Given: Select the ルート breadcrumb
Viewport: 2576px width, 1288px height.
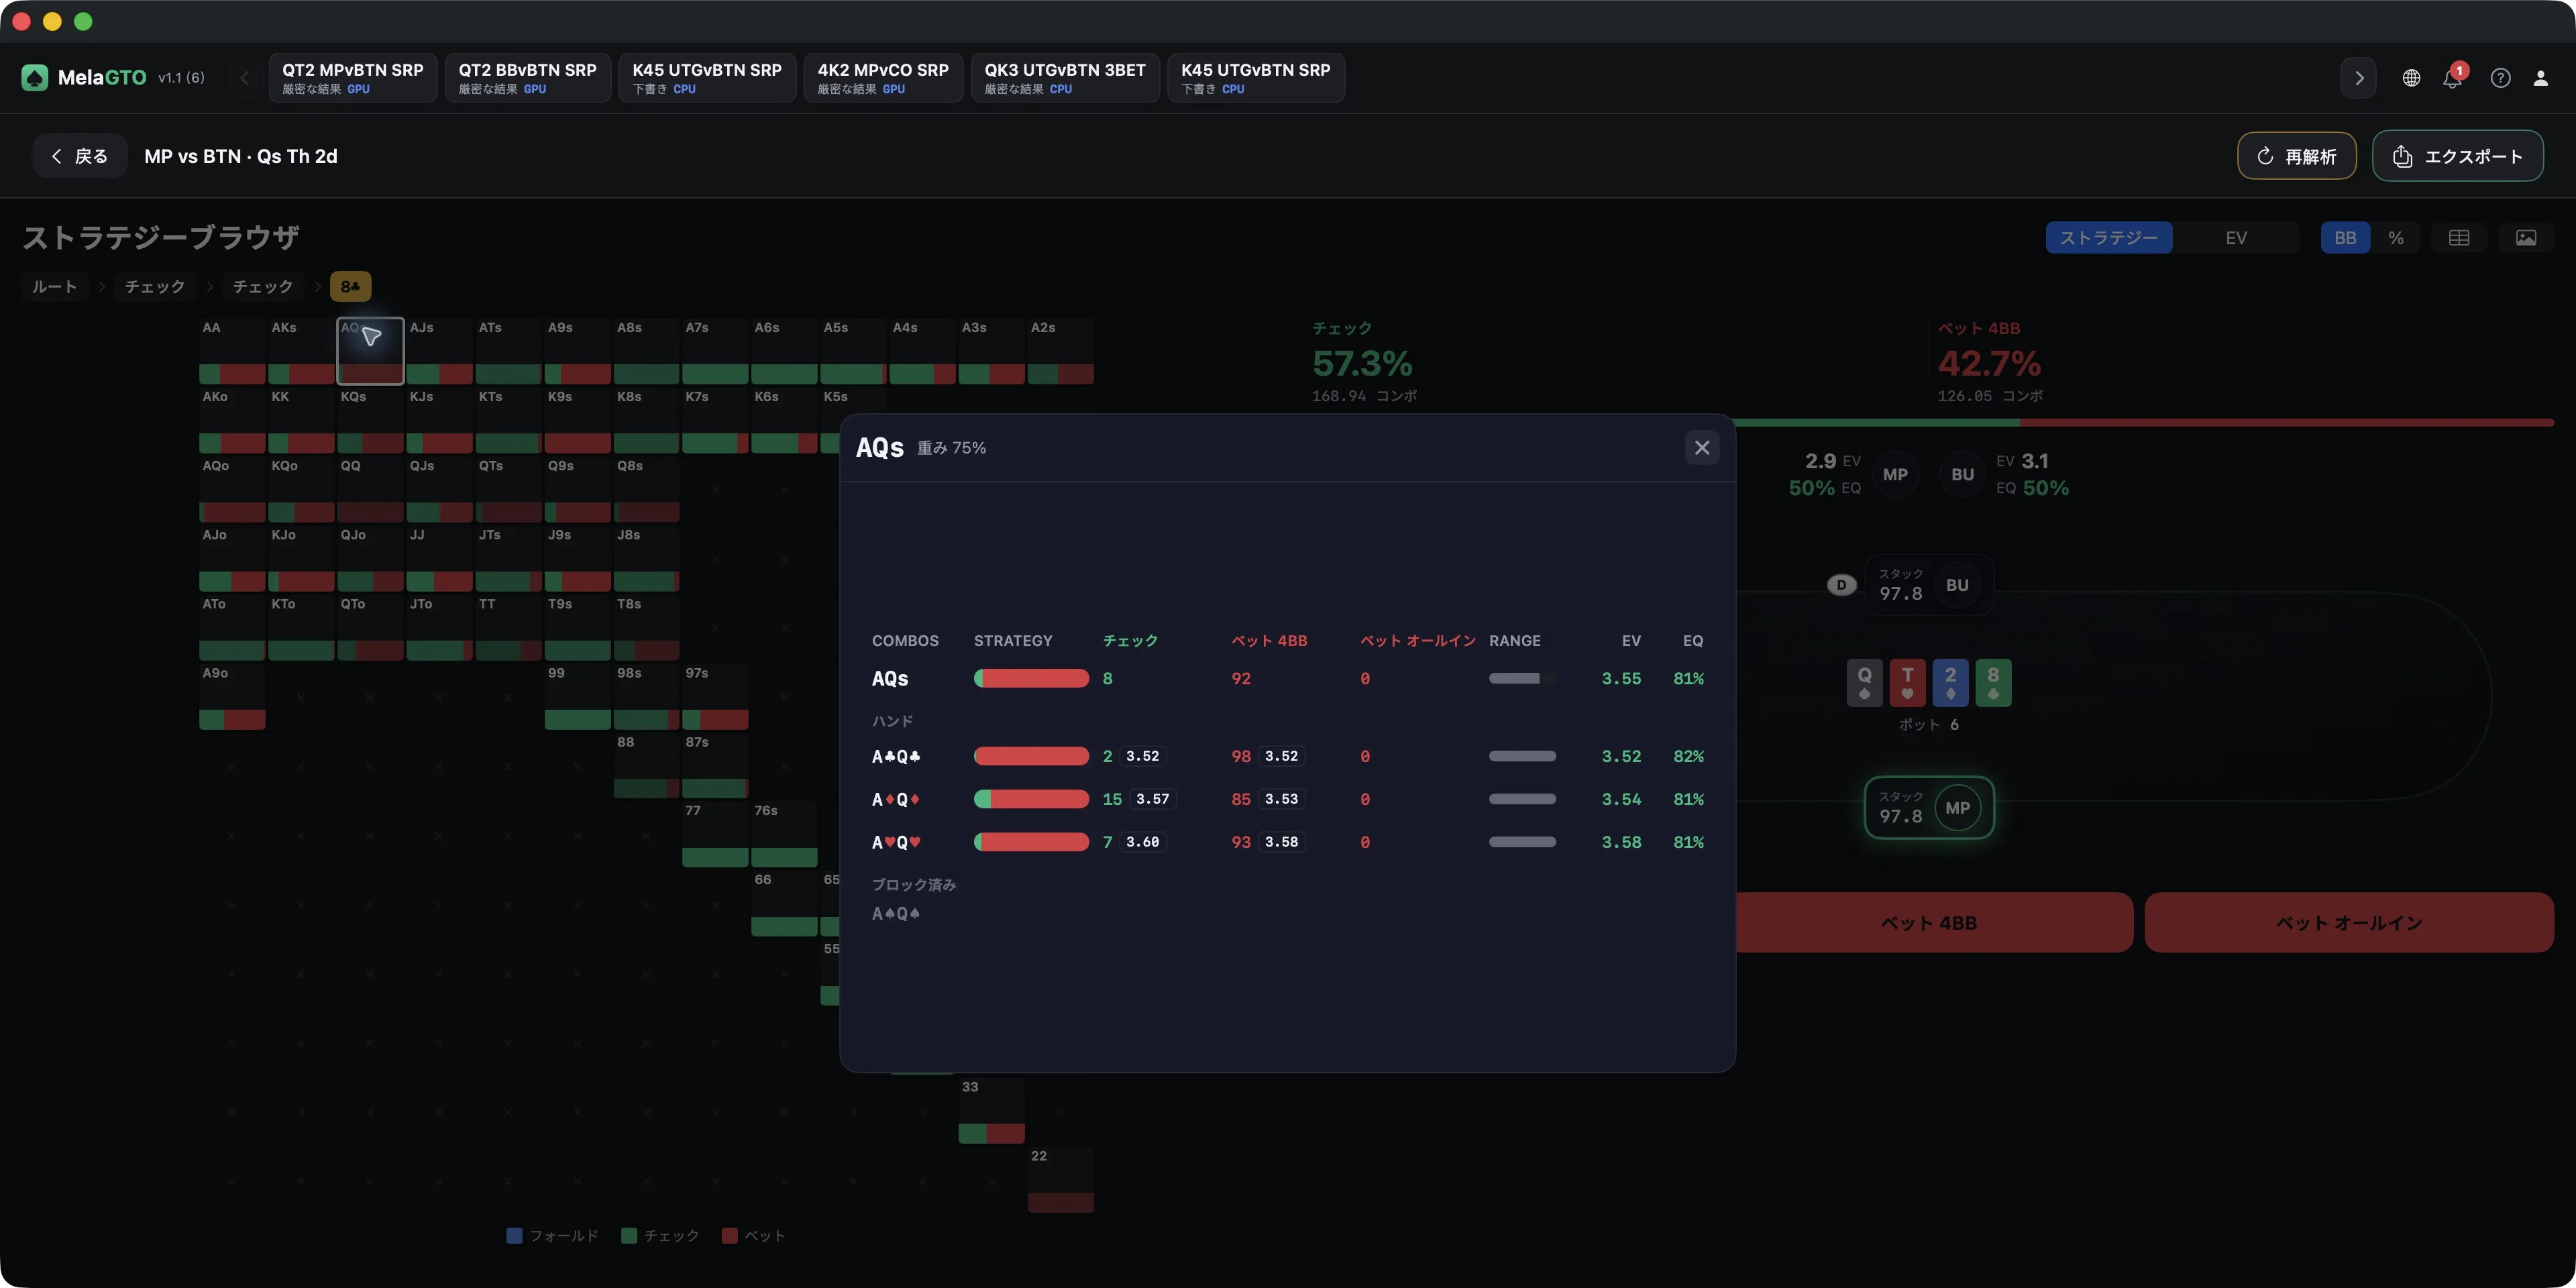Looking at the screenshot, I should (54, 287).
